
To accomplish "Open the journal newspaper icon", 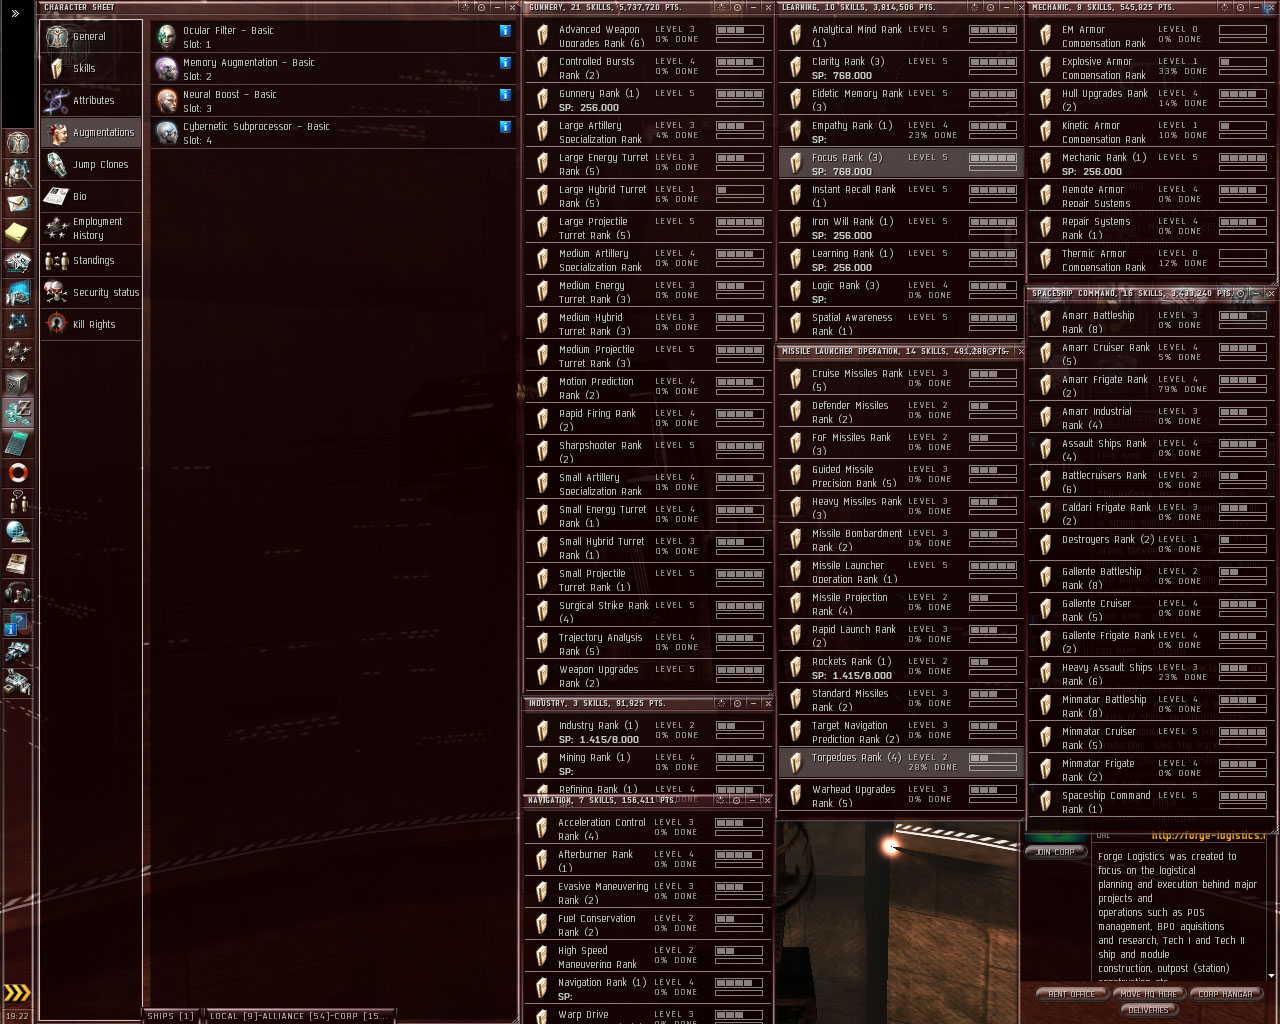I will click(x=18, y=563).
